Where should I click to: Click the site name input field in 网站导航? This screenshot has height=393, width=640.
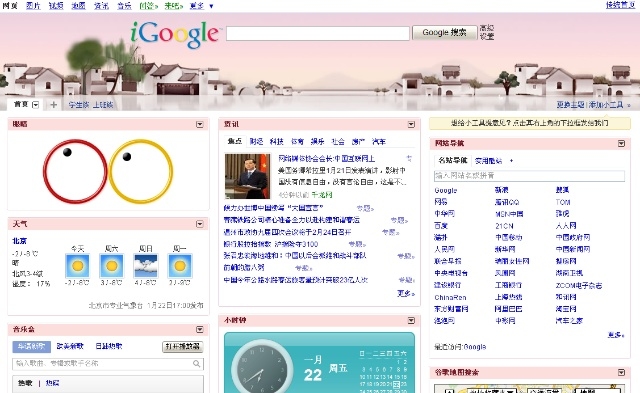(529, 176)
